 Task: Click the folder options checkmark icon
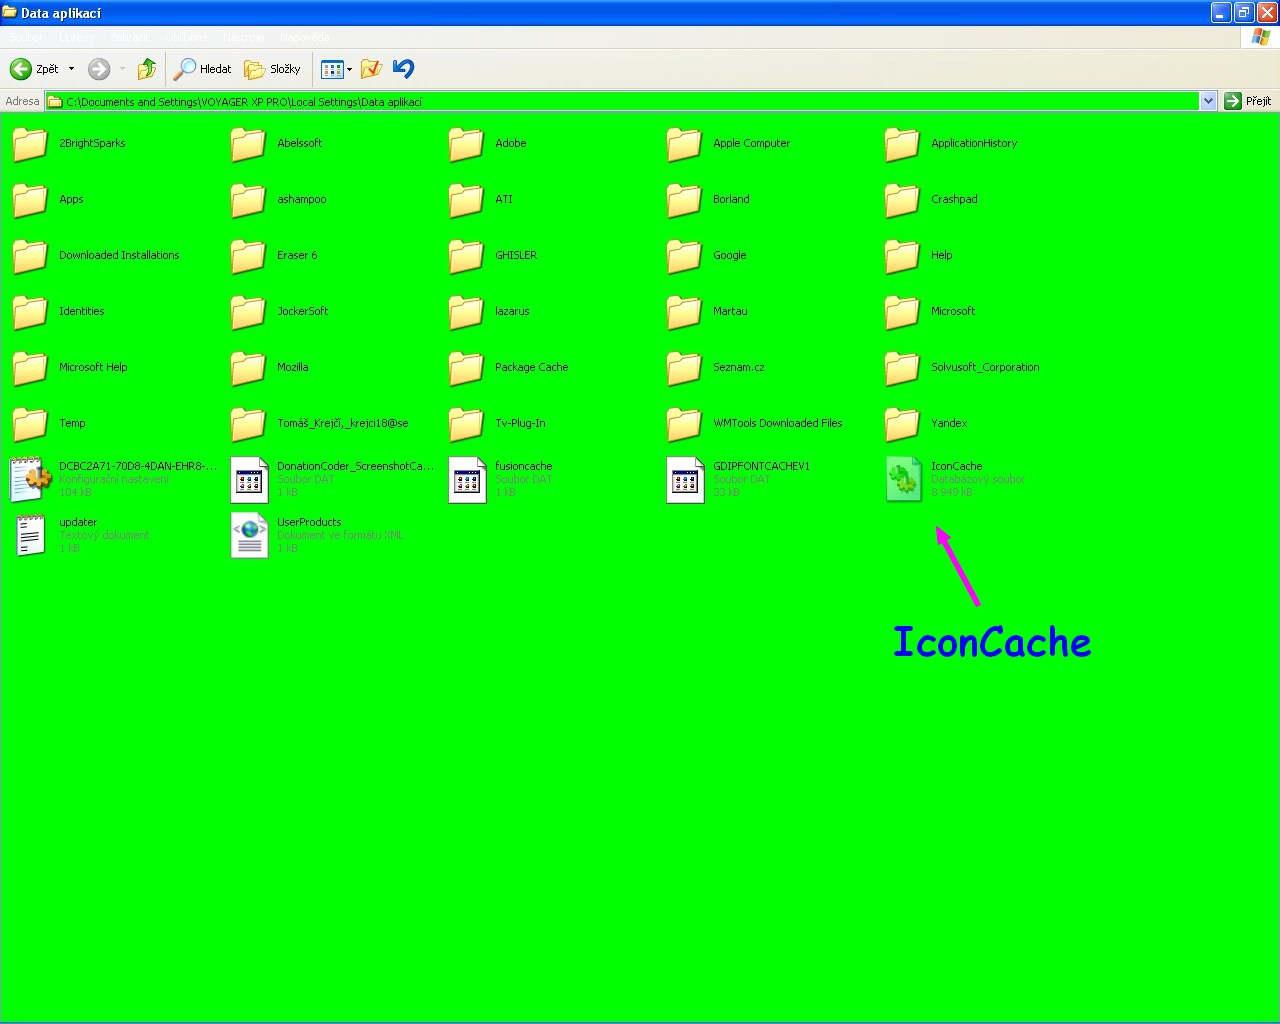[x=371, y=69]
